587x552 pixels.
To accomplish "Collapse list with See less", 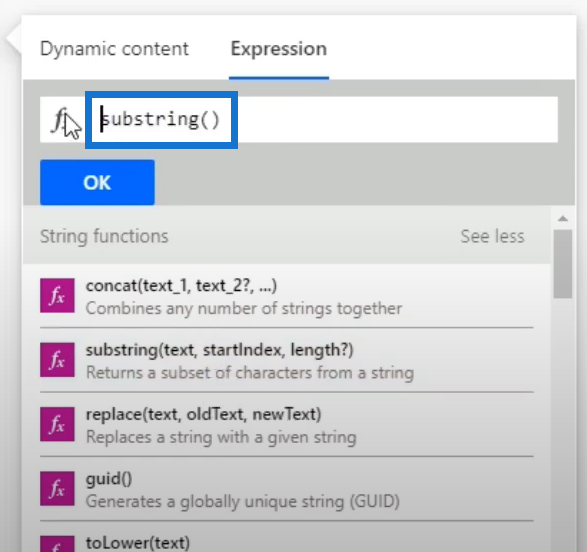I will tap(492, 237).
